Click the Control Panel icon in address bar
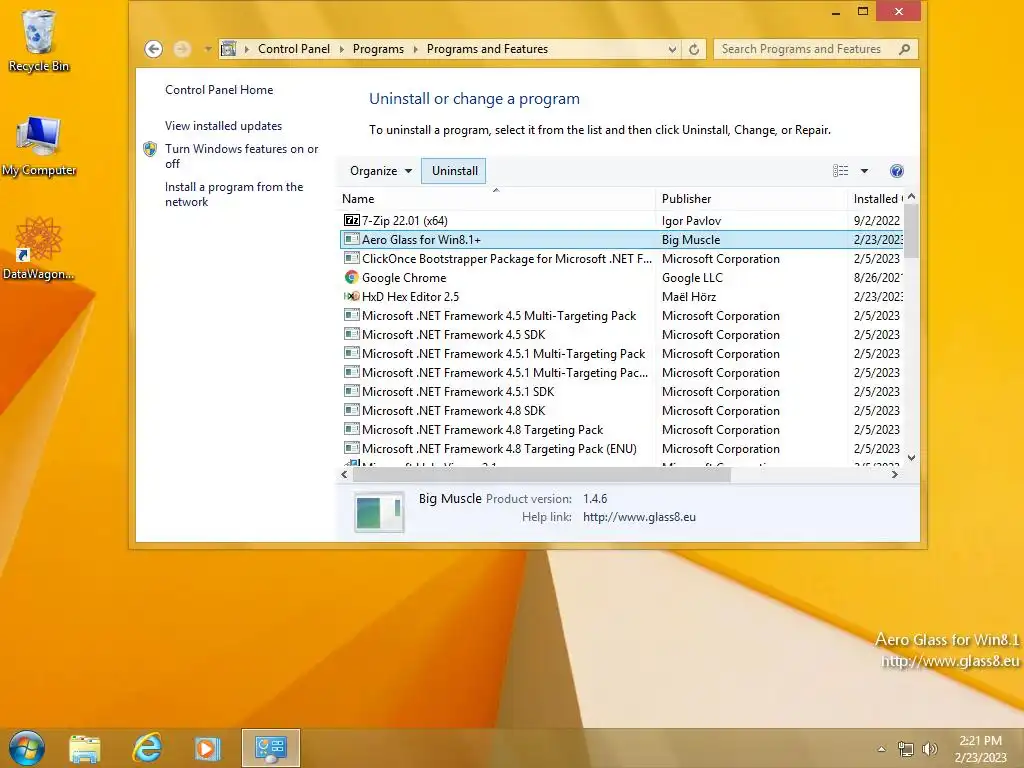Viewport: 1024px width, 768px height. (x=229, y=49)
